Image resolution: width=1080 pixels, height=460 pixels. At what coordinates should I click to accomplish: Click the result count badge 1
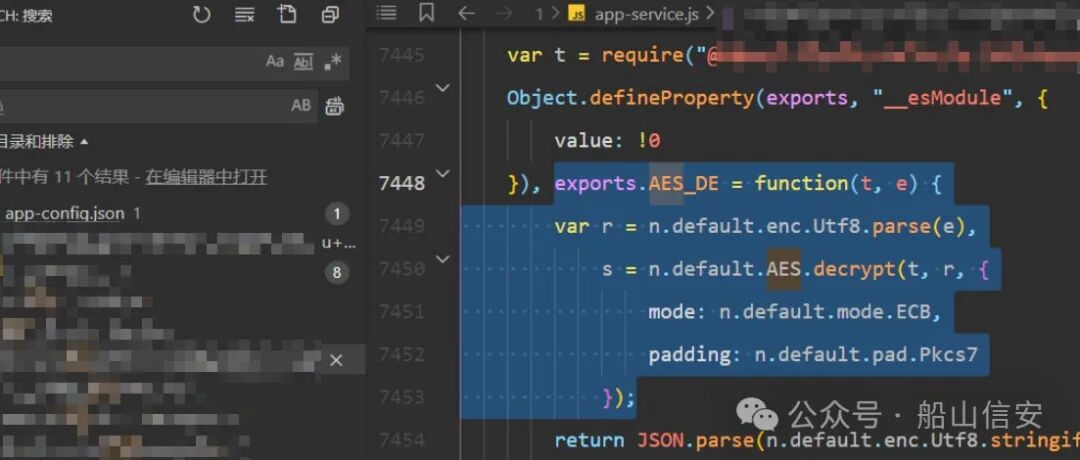337,215
